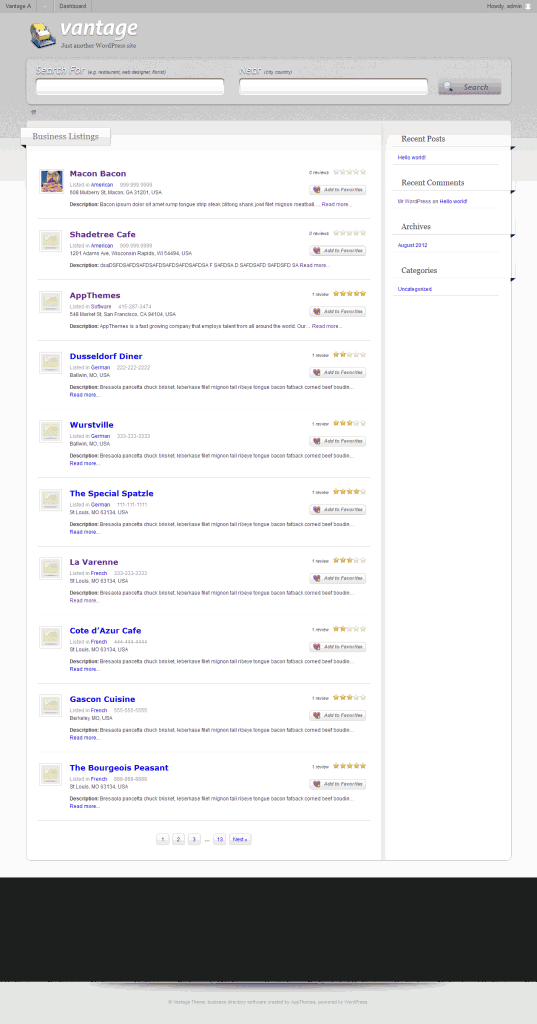Click the Shadetree Cafe placeholder image icon
Image resolution: width=537 pixels, height=1024 pixels.
click(51, 241)
